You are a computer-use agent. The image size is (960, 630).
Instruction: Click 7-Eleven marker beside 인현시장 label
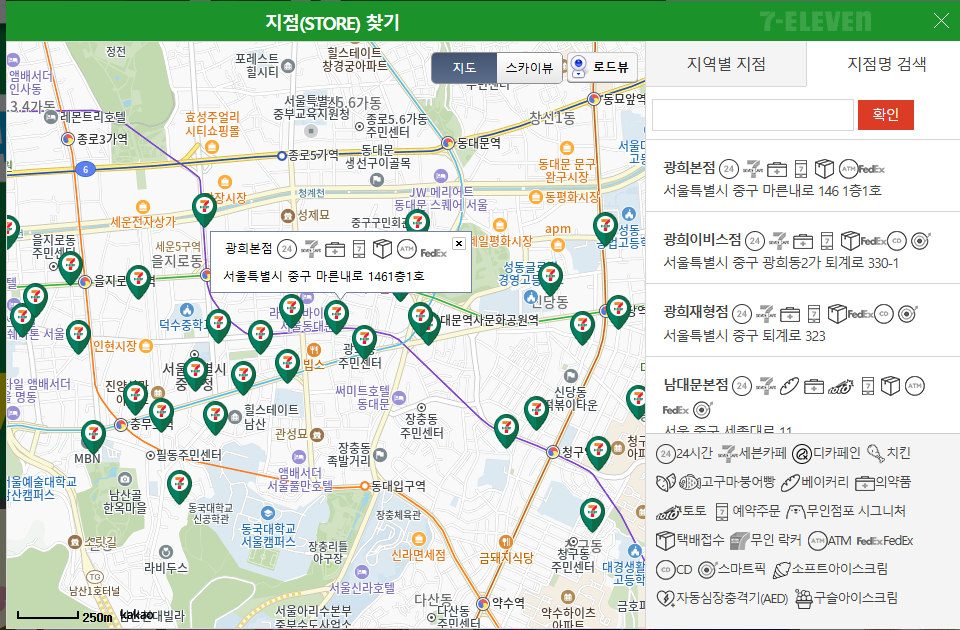click(78, 335)
